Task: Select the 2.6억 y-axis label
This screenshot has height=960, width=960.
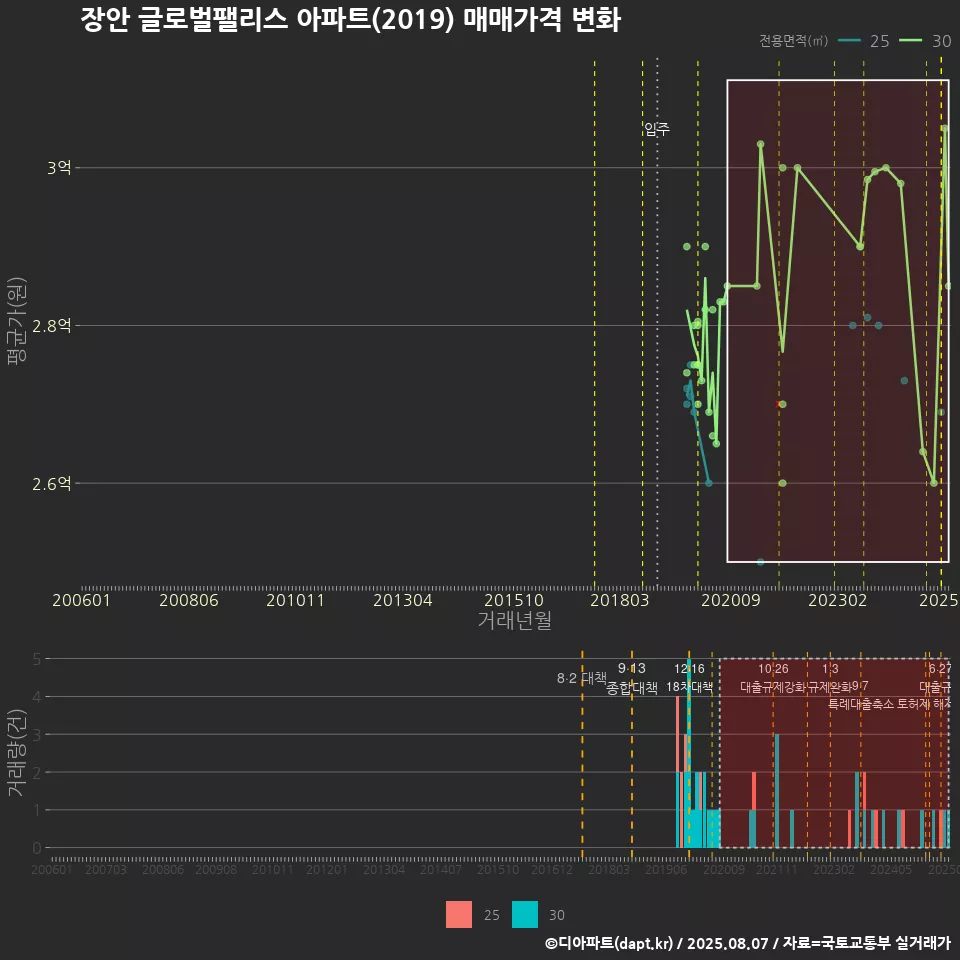Action: 52,484
